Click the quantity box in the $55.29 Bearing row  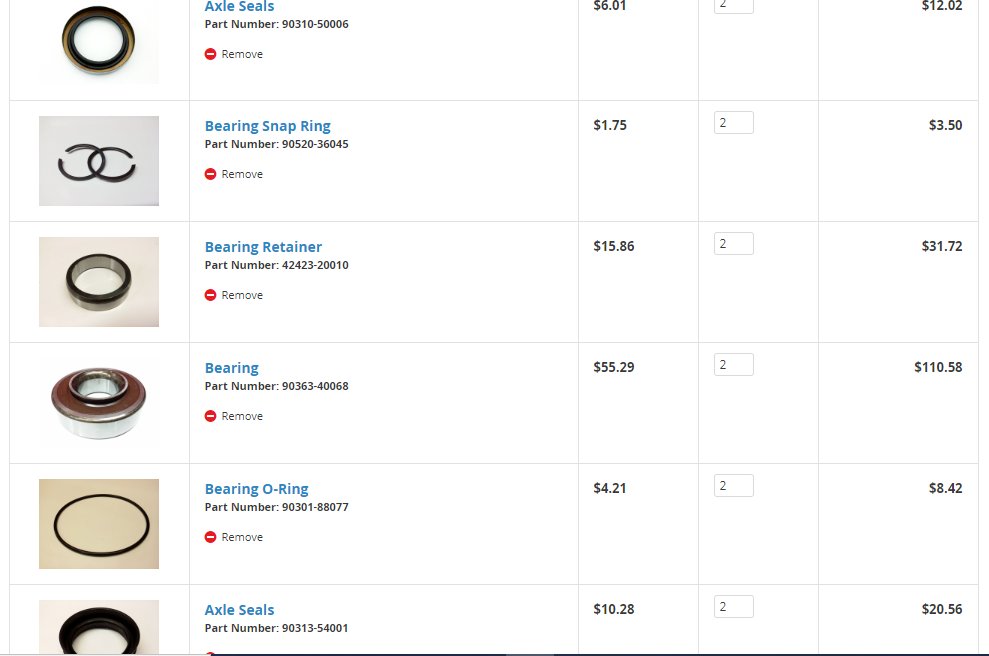tap(734, 365)
